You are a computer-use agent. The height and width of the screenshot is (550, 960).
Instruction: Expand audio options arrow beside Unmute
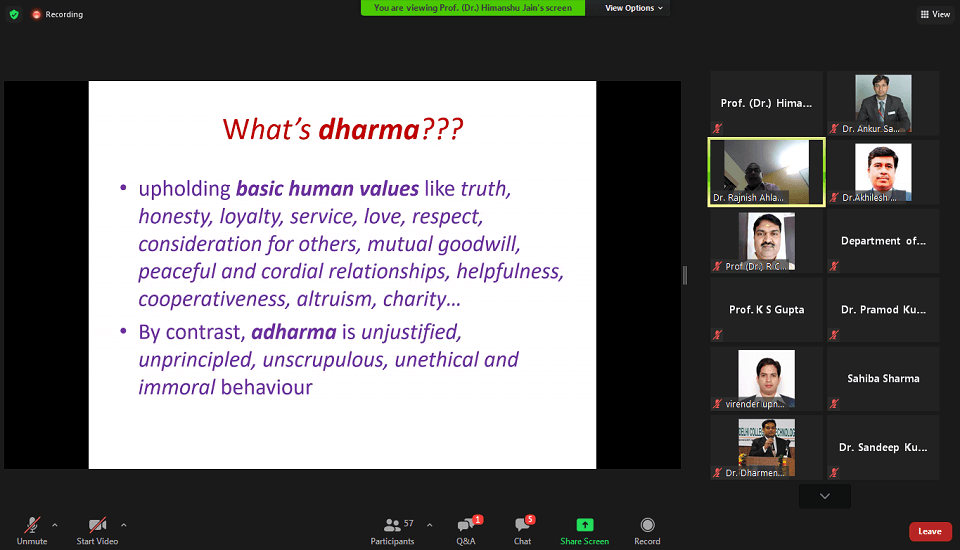(54, 524)
